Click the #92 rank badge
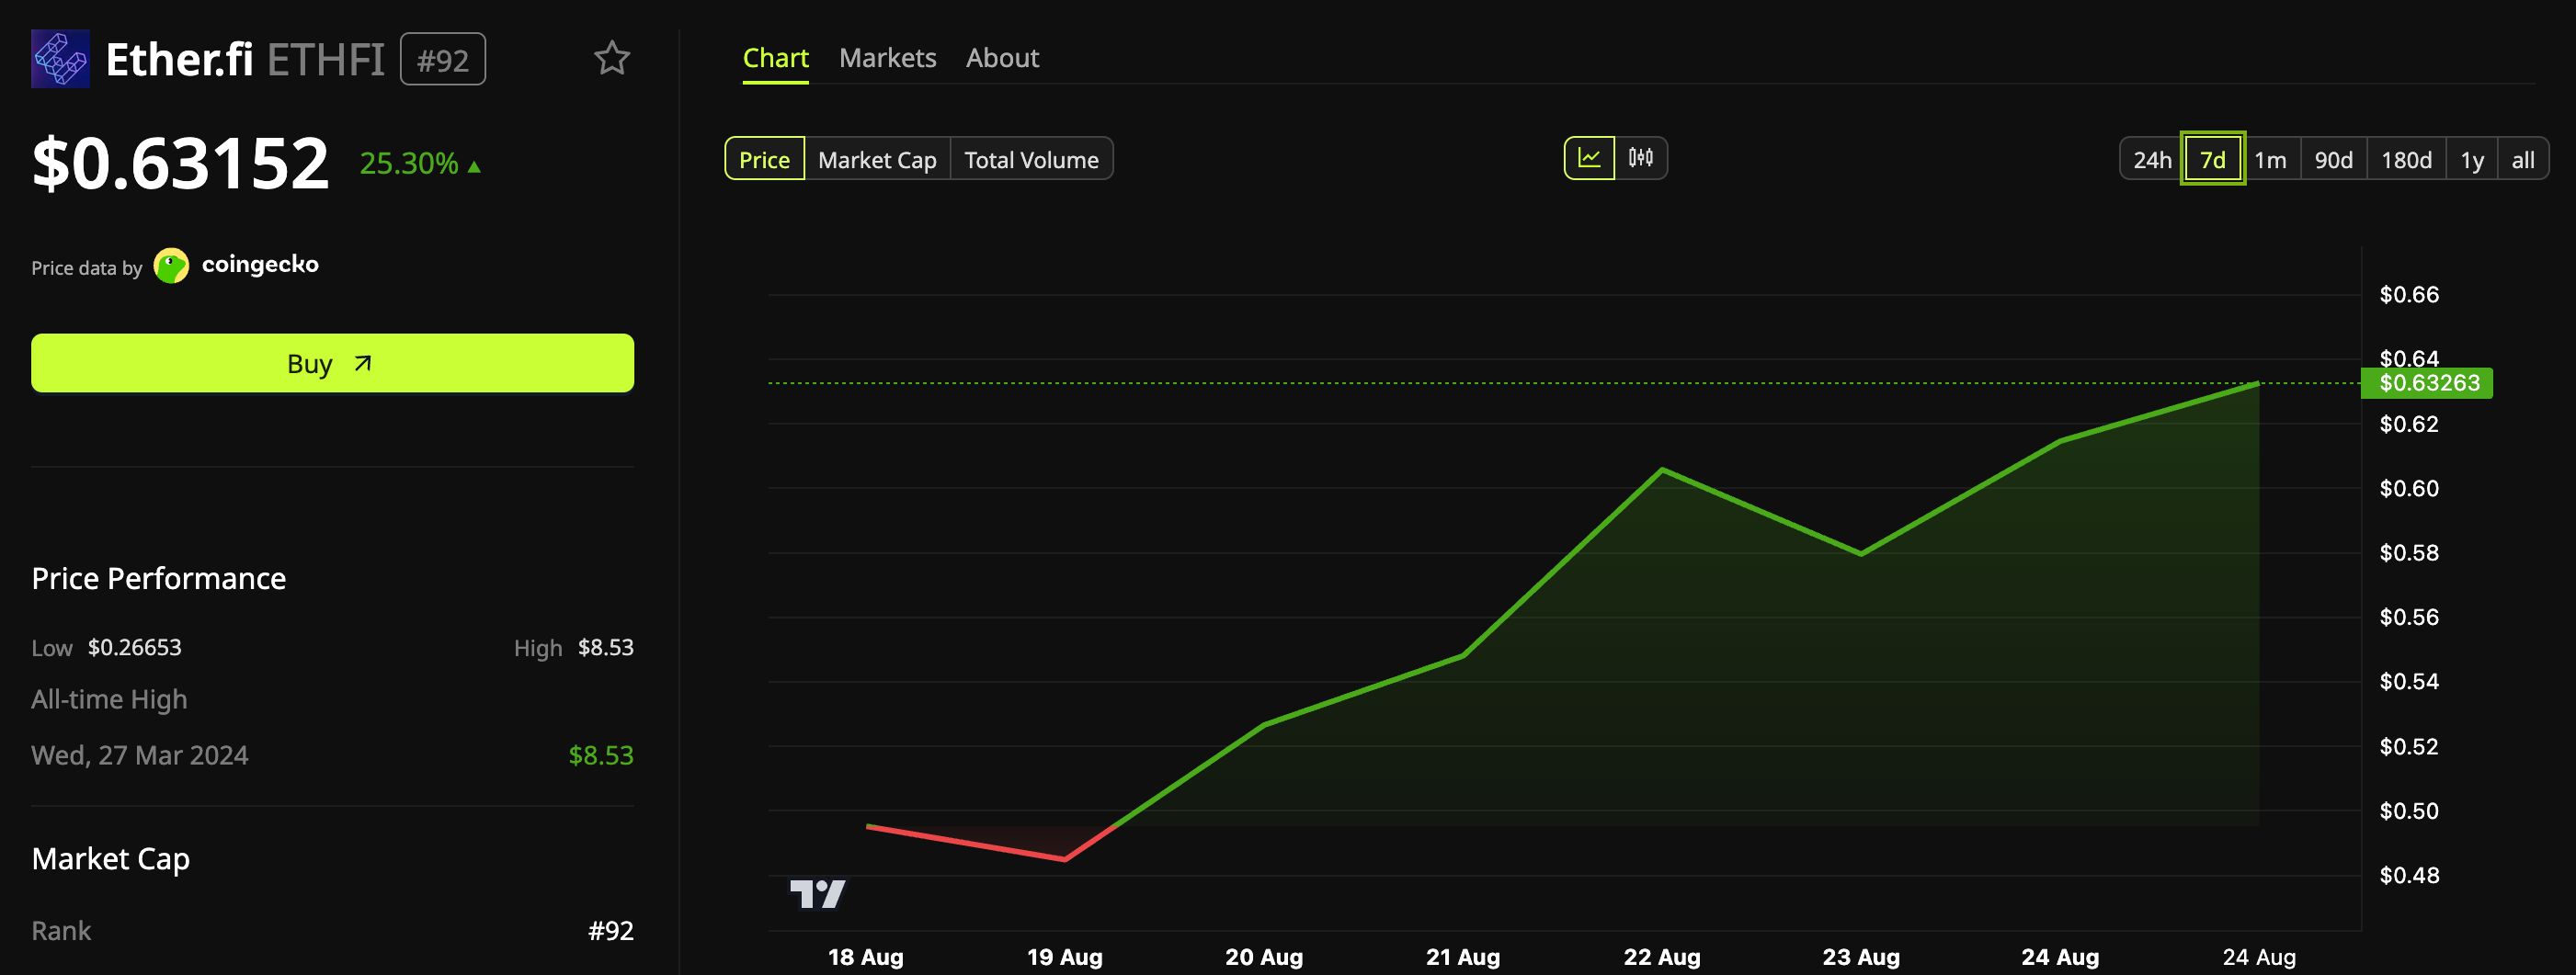 click(x=443, y=59)
